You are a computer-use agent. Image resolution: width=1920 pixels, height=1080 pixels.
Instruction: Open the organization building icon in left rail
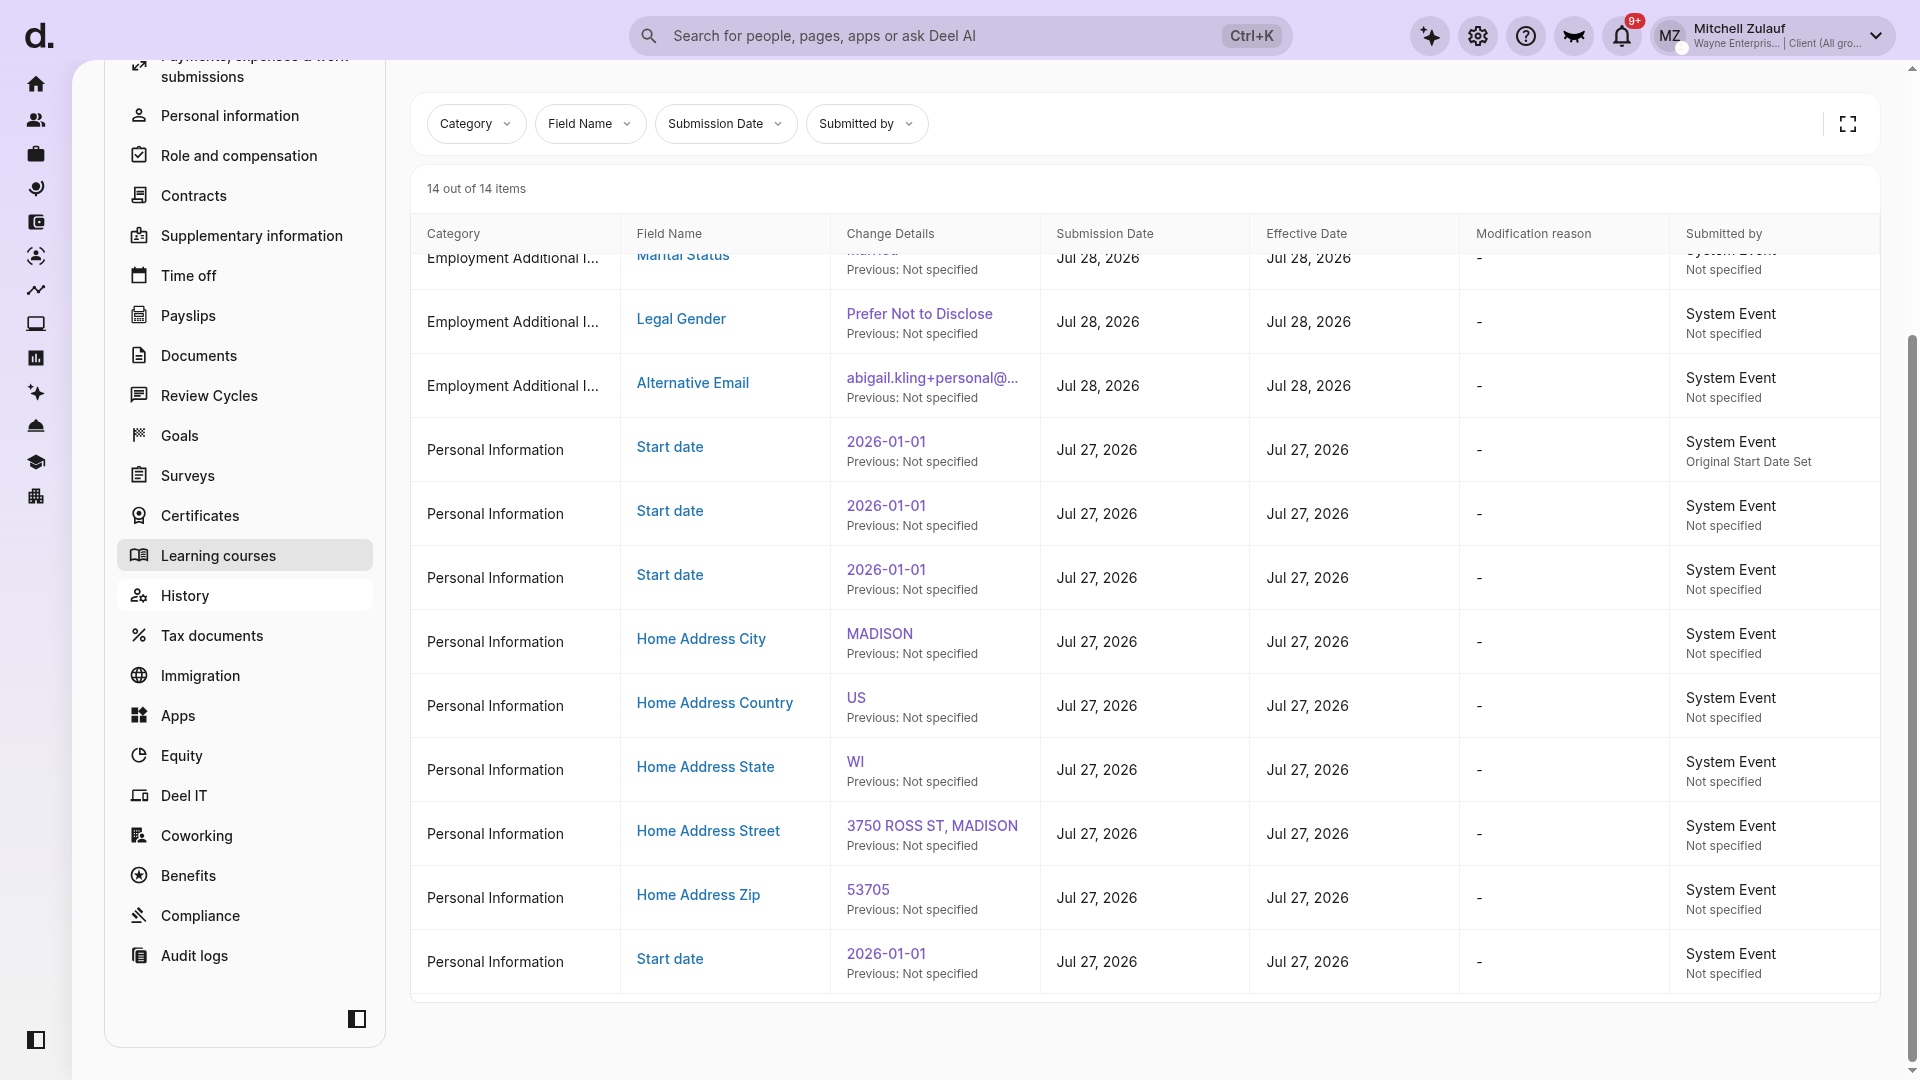[x=36, y=496]
